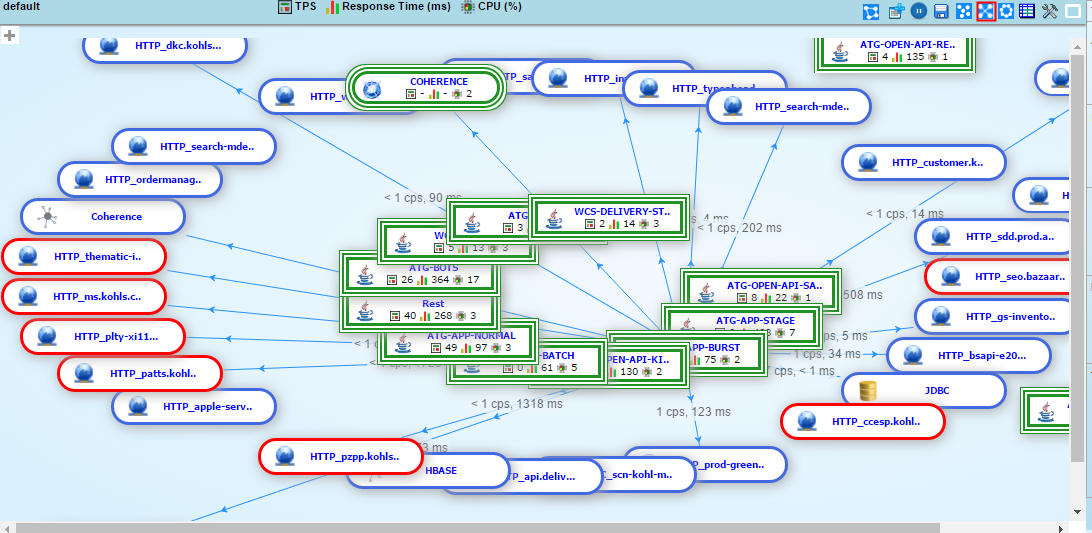Select the ATG-APP-NORMAL node

click(x=460, y=341)
